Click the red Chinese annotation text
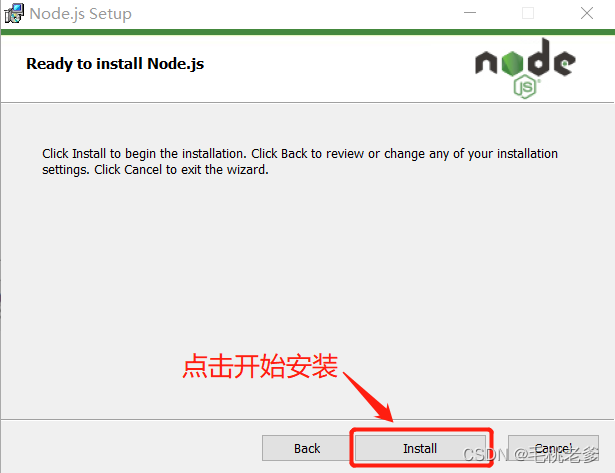615x473 pixels. click(x=260, y=366)
